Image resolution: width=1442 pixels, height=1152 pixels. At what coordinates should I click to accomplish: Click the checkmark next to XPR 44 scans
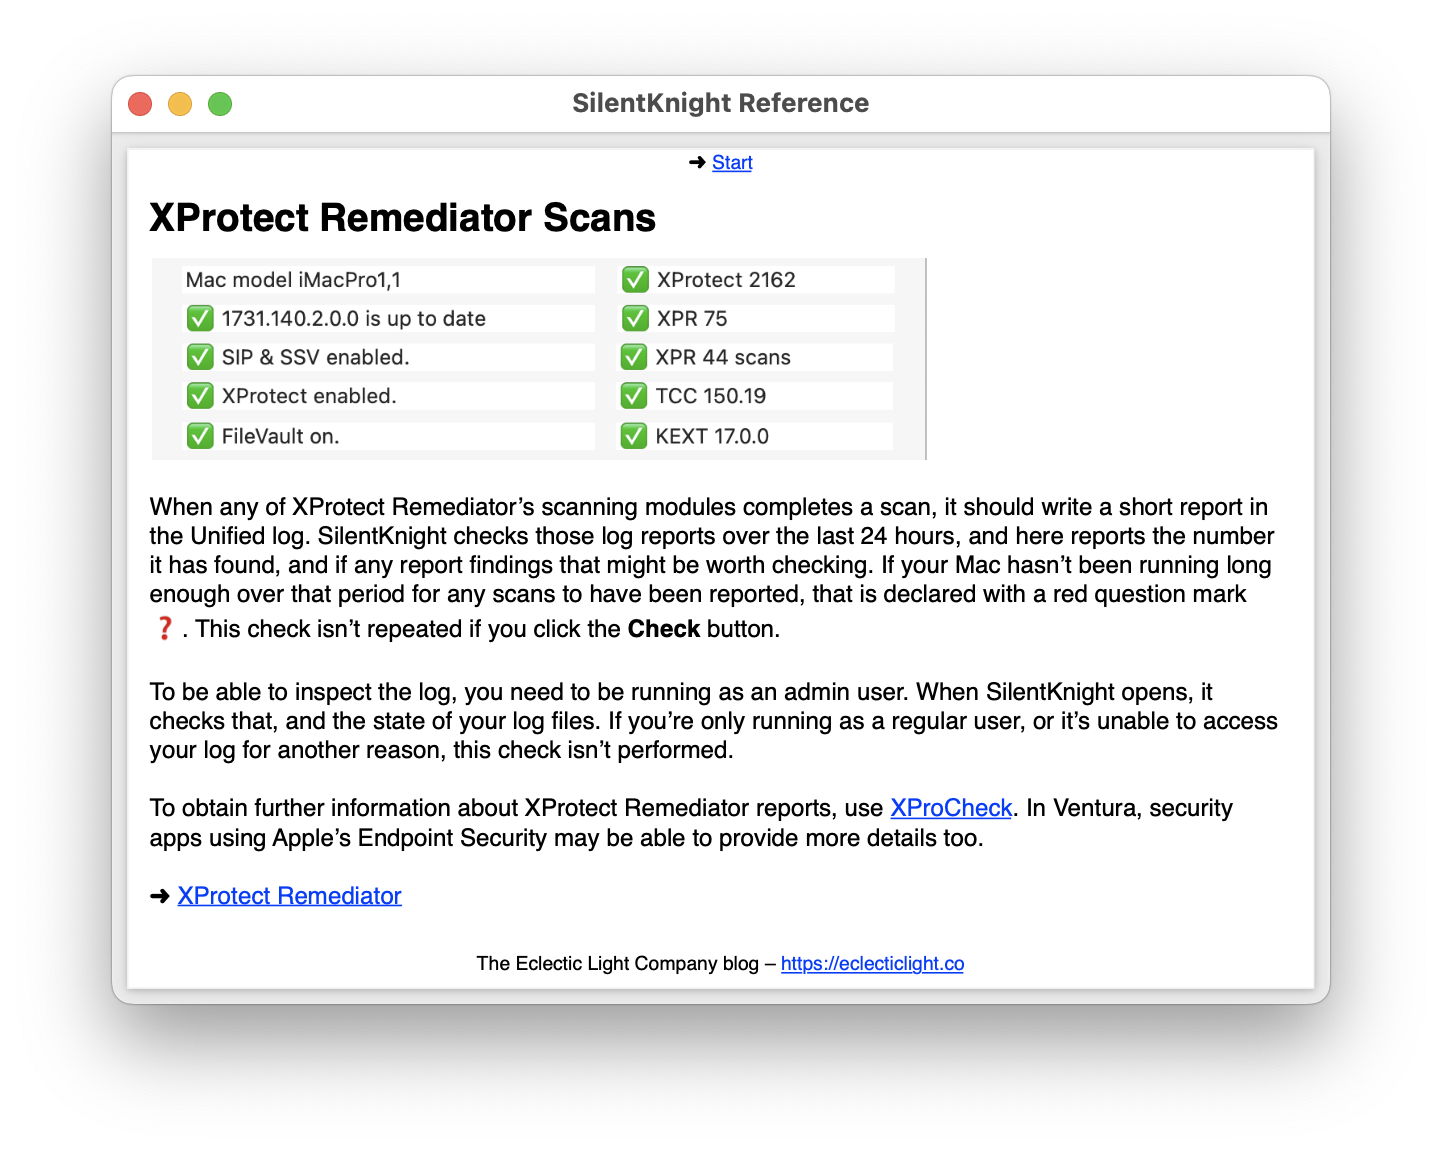pos(634,357)
